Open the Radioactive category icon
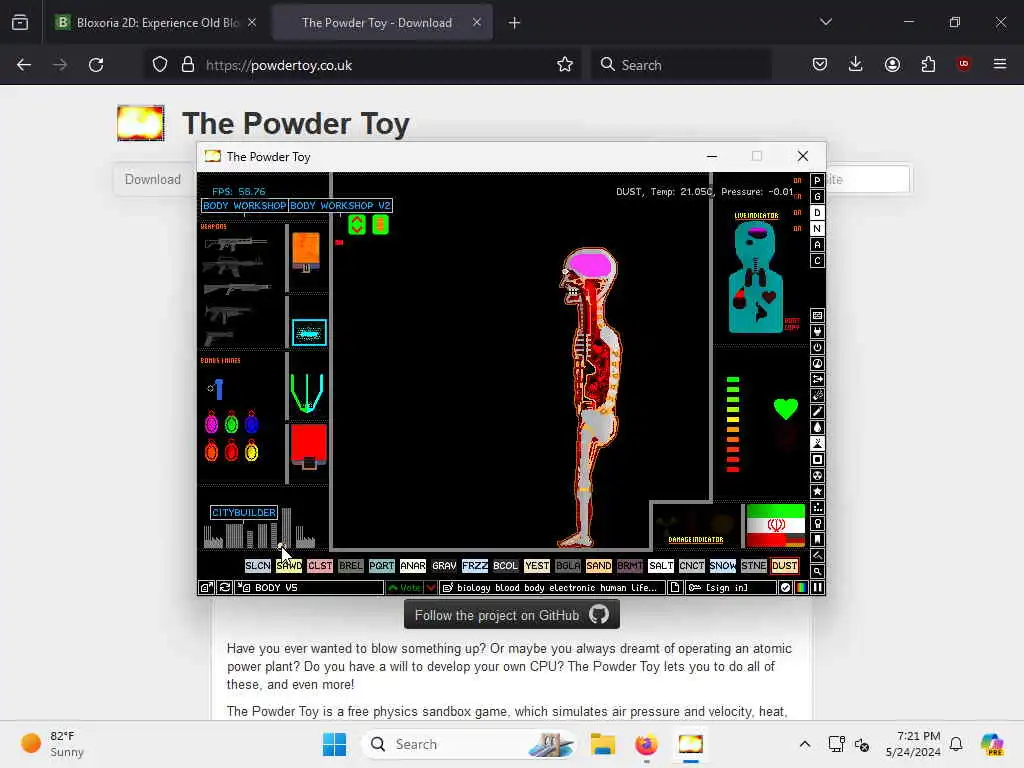This screenshot has width=1024, height=768. coord(817,475)
